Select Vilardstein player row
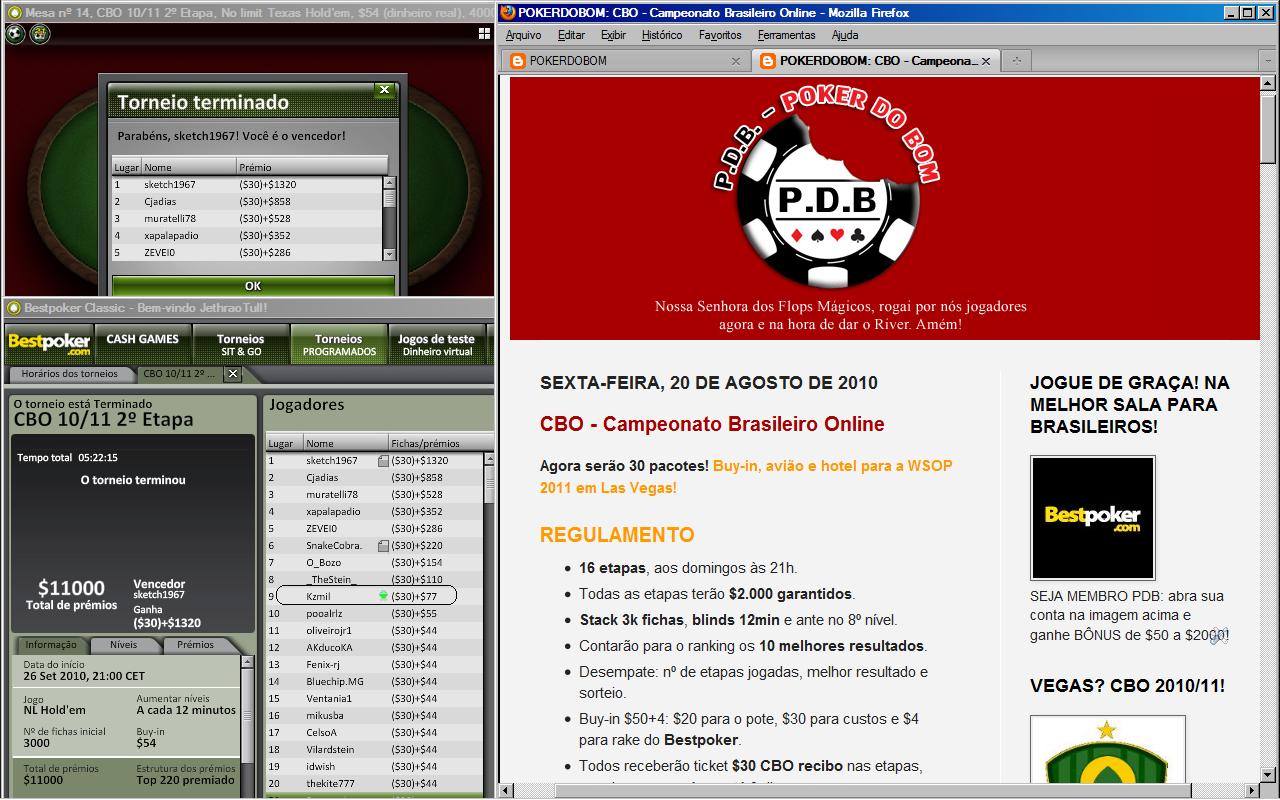This screenshot has height=800, width=1280. click(374, 749)
